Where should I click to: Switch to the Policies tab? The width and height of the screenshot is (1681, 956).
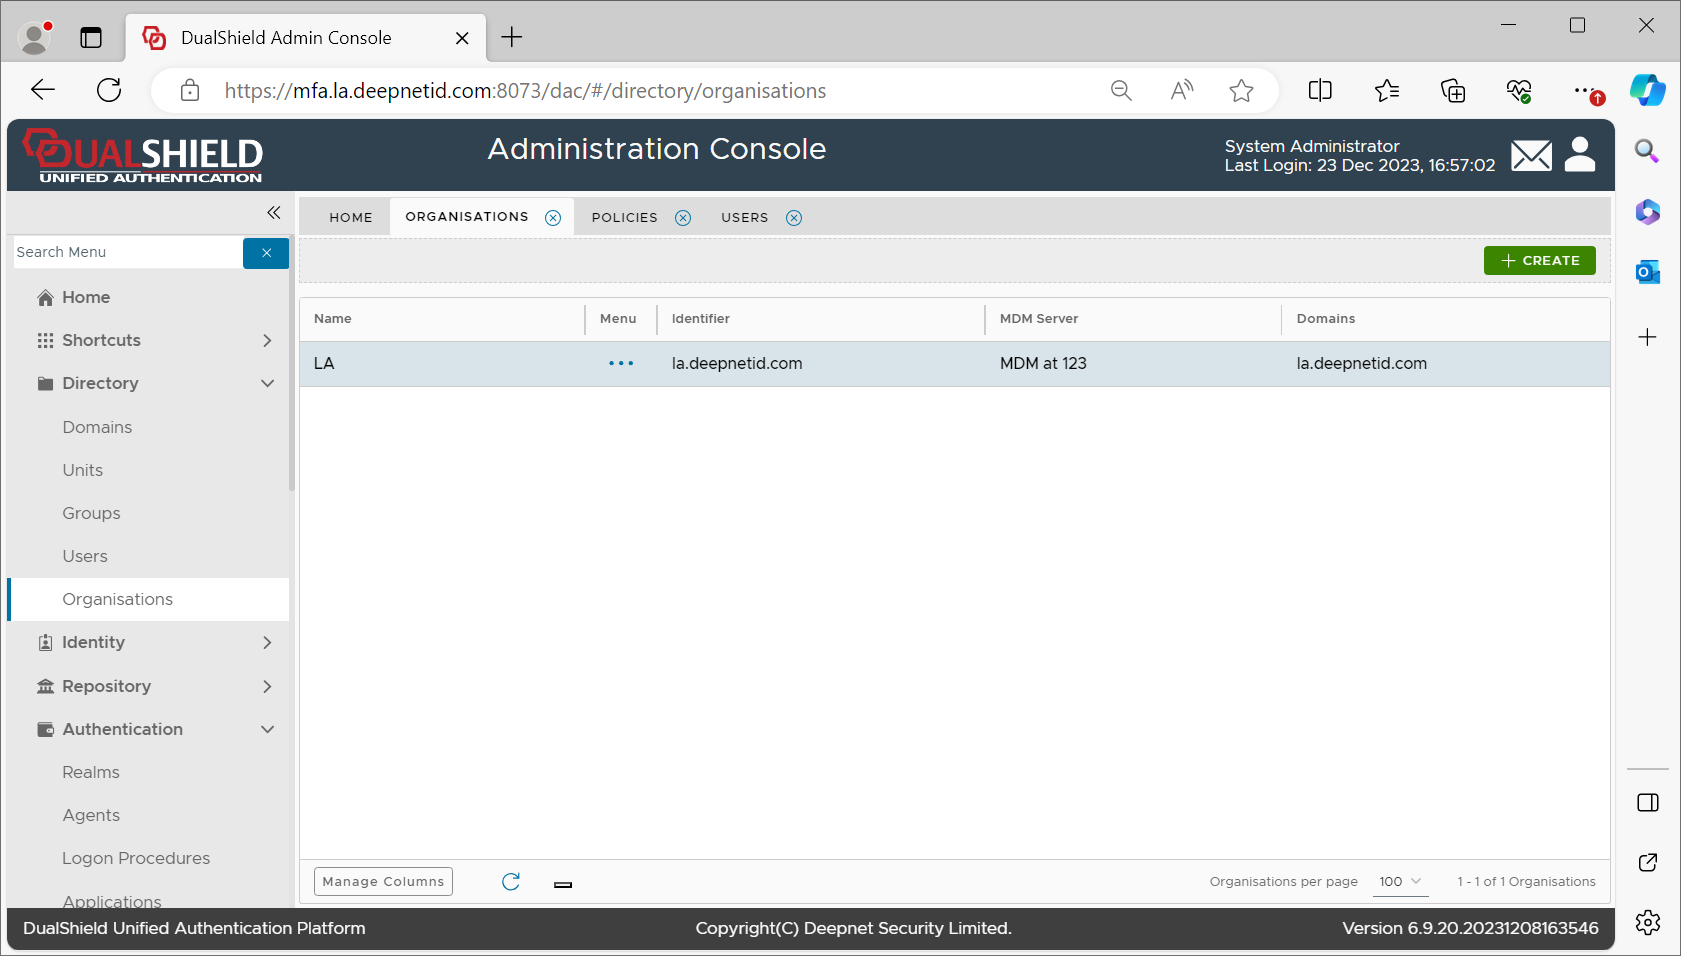[624, 218]
